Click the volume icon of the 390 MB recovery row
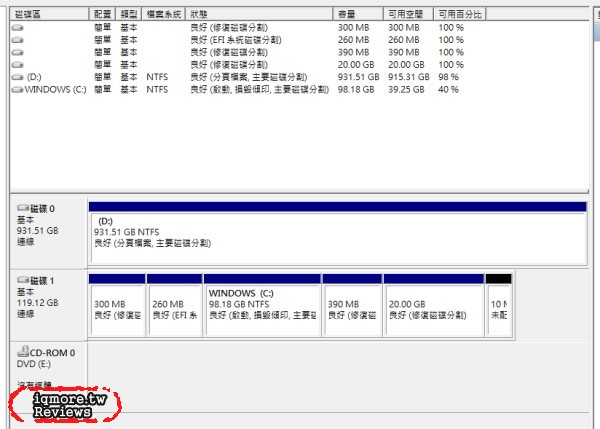Image resolution: width=600 pixels, height=429 pixels. [x=18, y=52]
